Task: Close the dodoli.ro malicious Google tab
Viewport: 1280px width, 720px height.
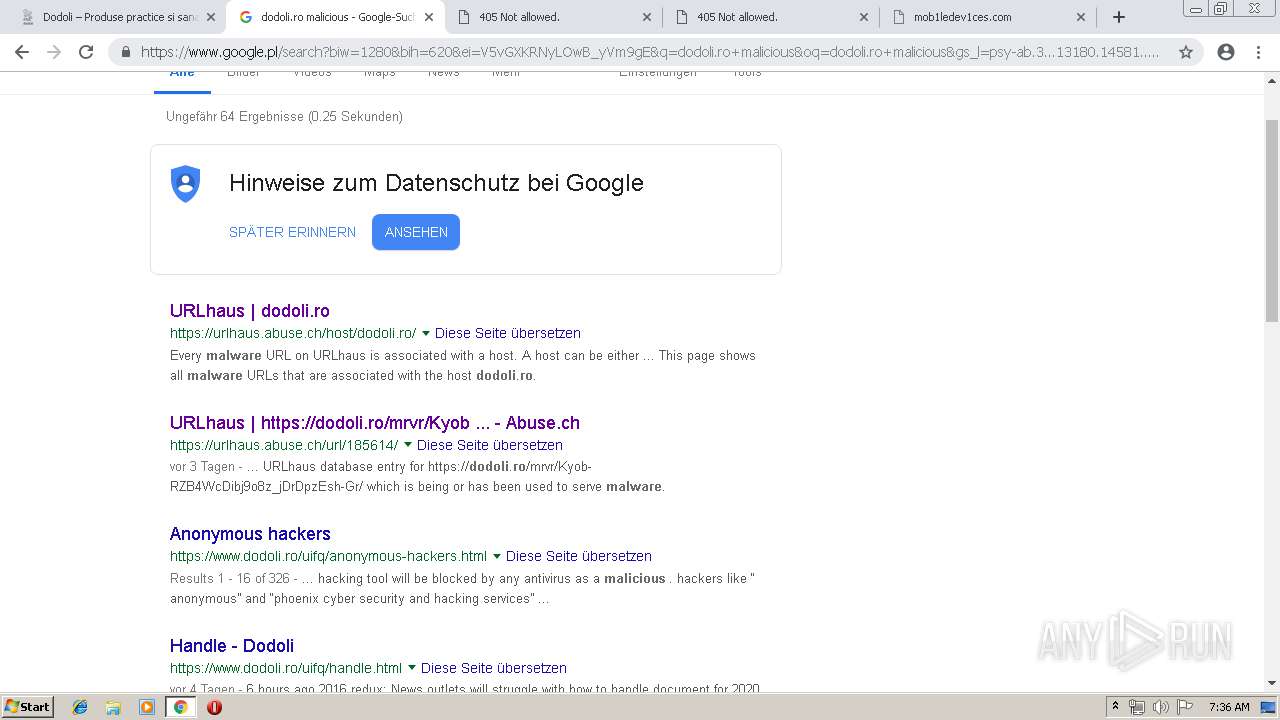Action: click(428, 17)
